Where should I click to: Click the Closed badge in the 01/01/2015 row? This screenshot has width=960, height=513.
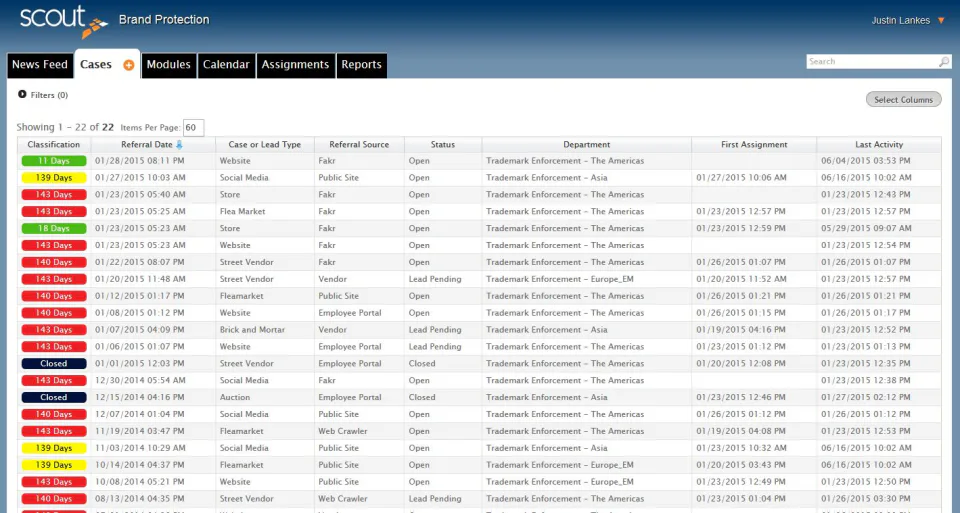coord(54,364)
